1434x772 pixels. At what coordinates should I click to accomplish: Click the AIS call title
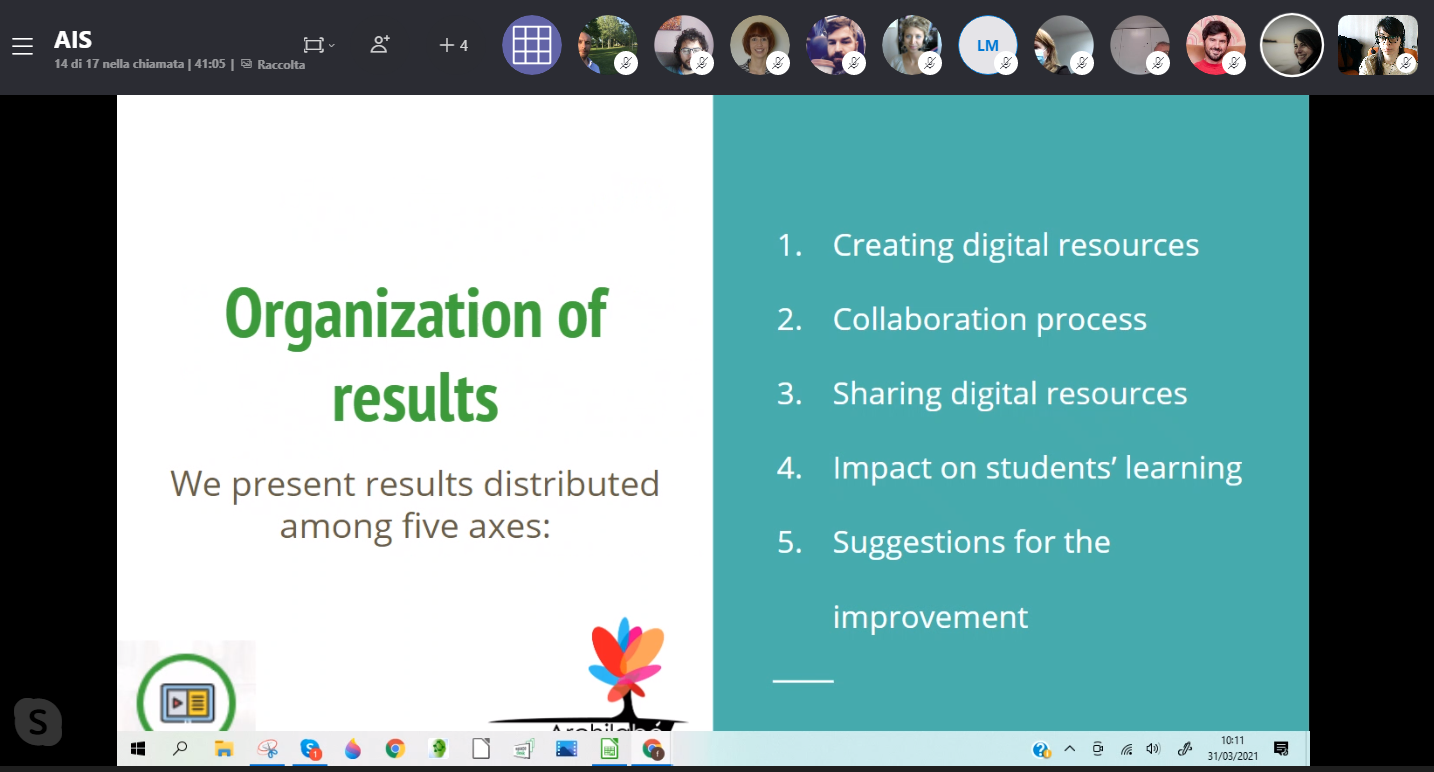73,40
